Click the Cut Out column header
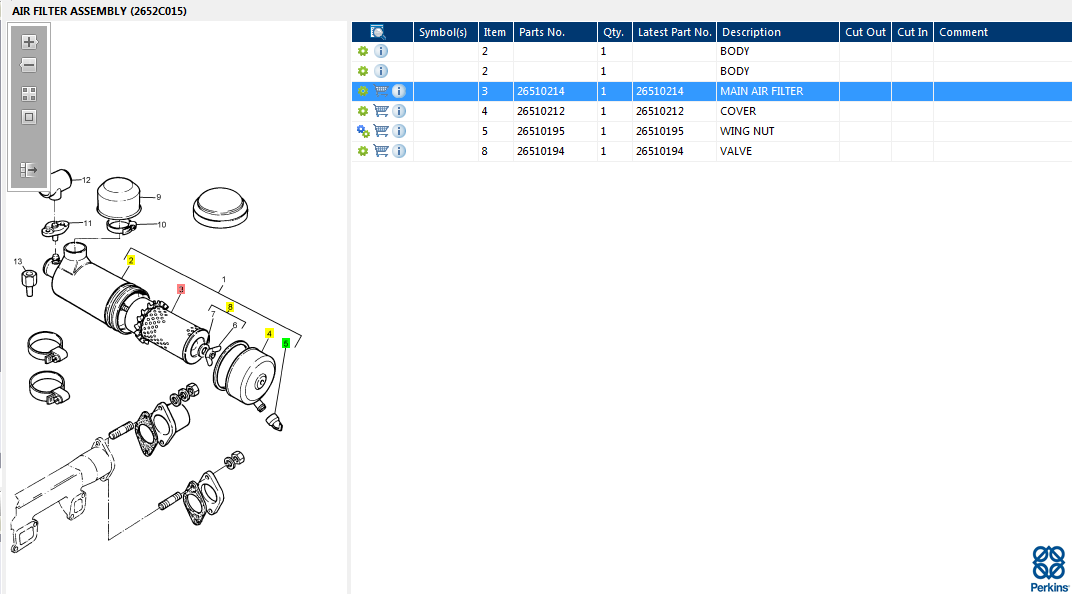This screenshot has width=1072, height=594. (x=866, y=32)
